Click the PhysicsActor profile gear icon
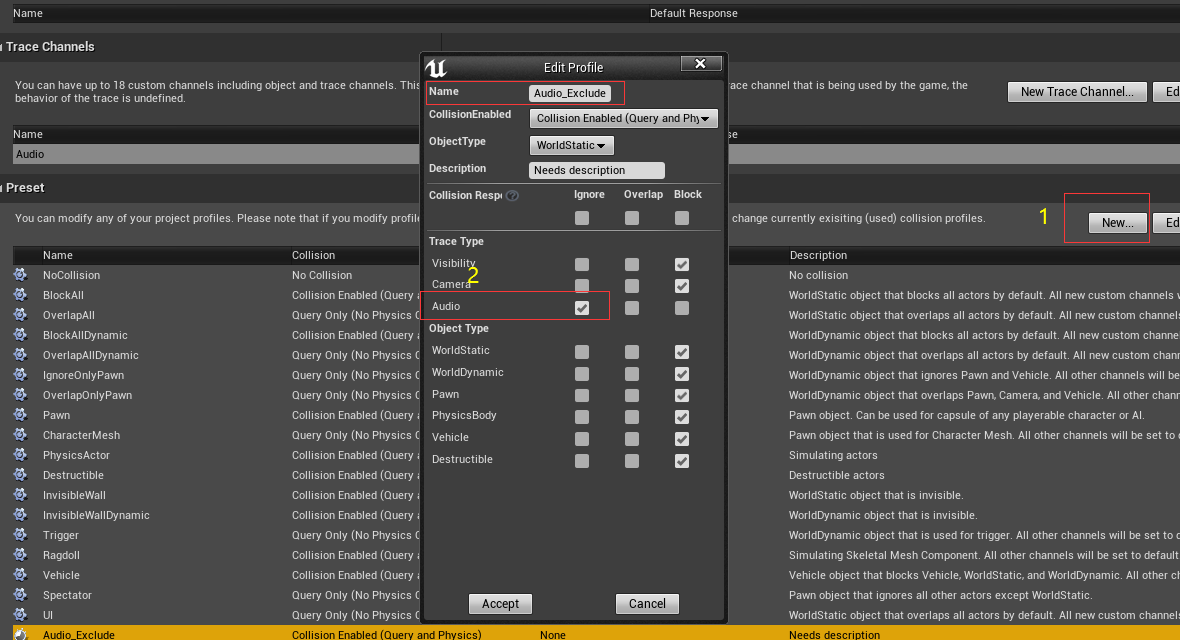Viewport: 1180px width, 640px height. click(x=20, y=455)
